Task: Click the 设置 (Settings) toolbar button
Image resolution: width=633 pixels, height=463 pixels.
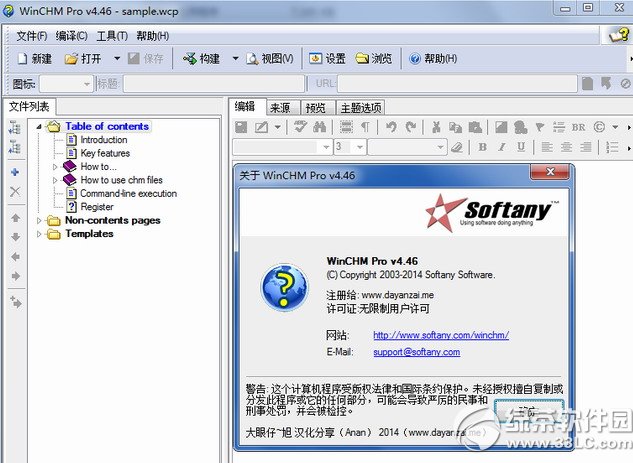Action: (x=327, y=59)
